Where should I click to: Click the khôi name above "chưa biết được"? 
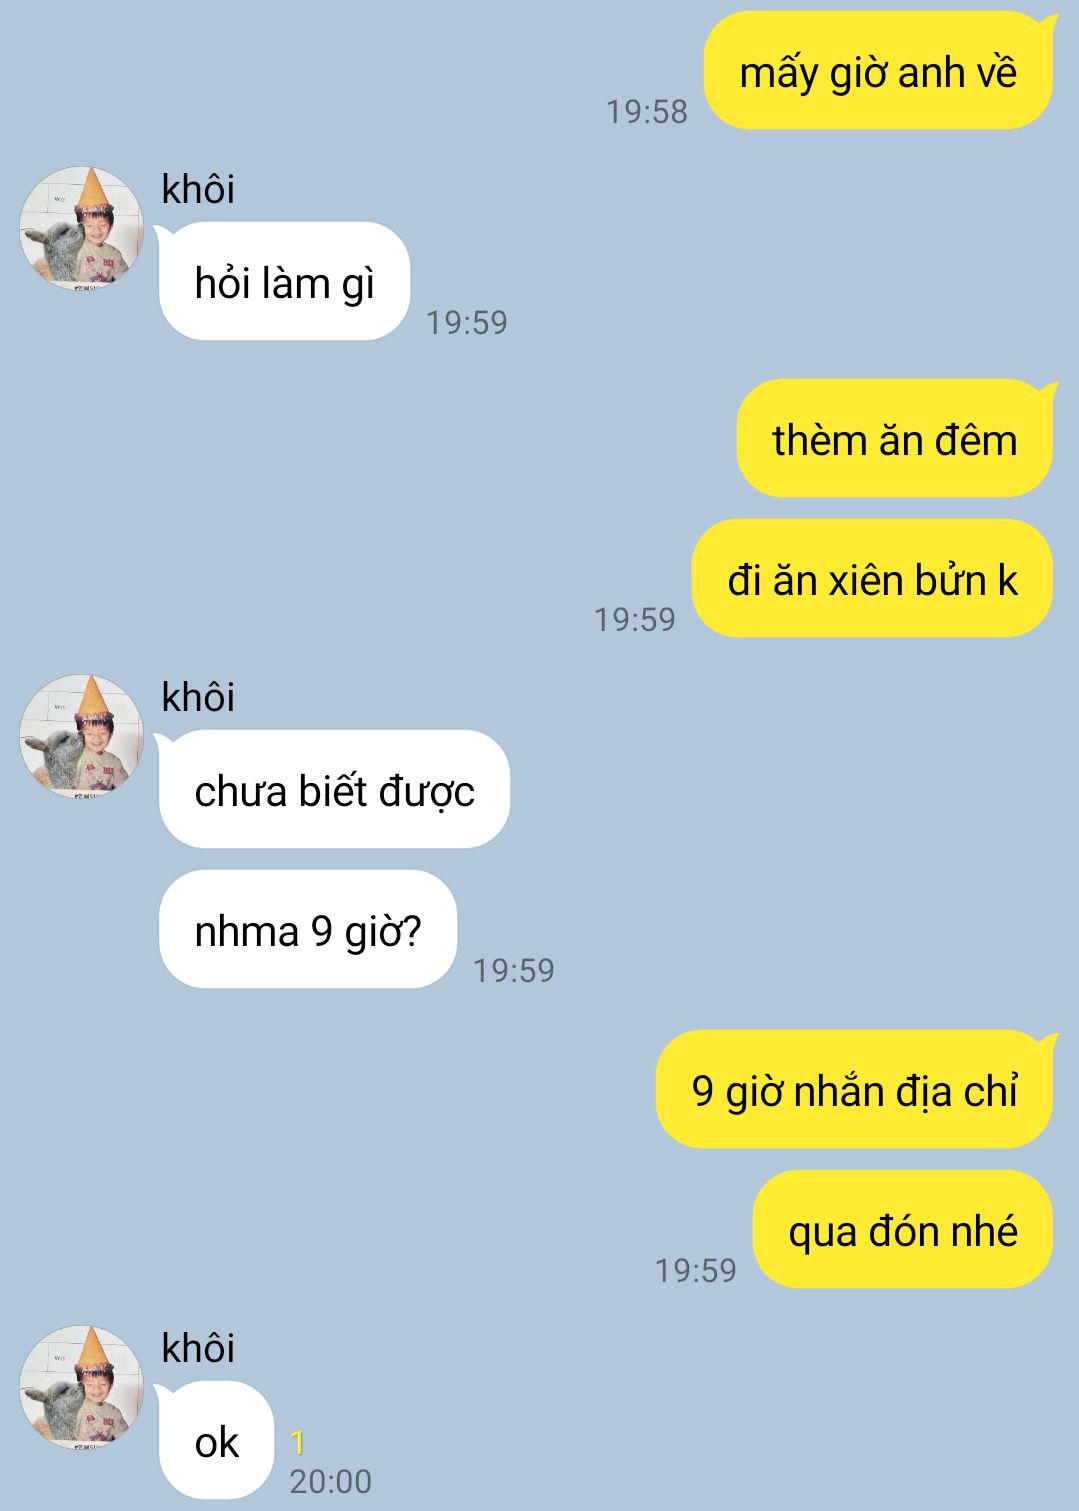(x=198, y=697)
